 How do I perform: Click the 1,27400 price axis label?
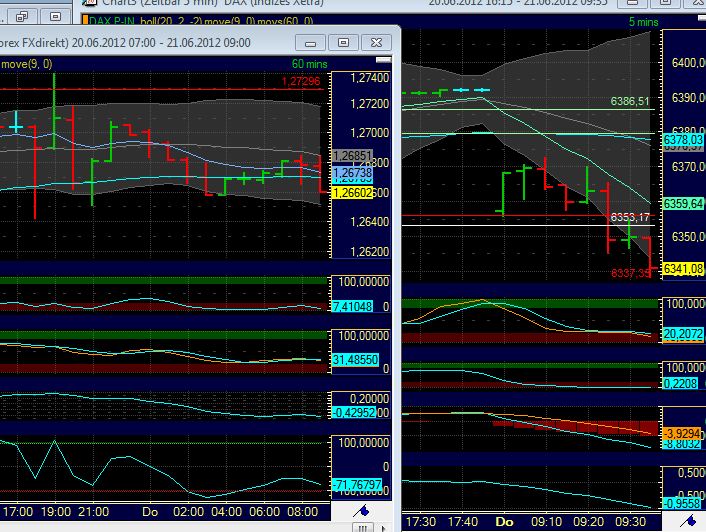(x=370, y=78)
